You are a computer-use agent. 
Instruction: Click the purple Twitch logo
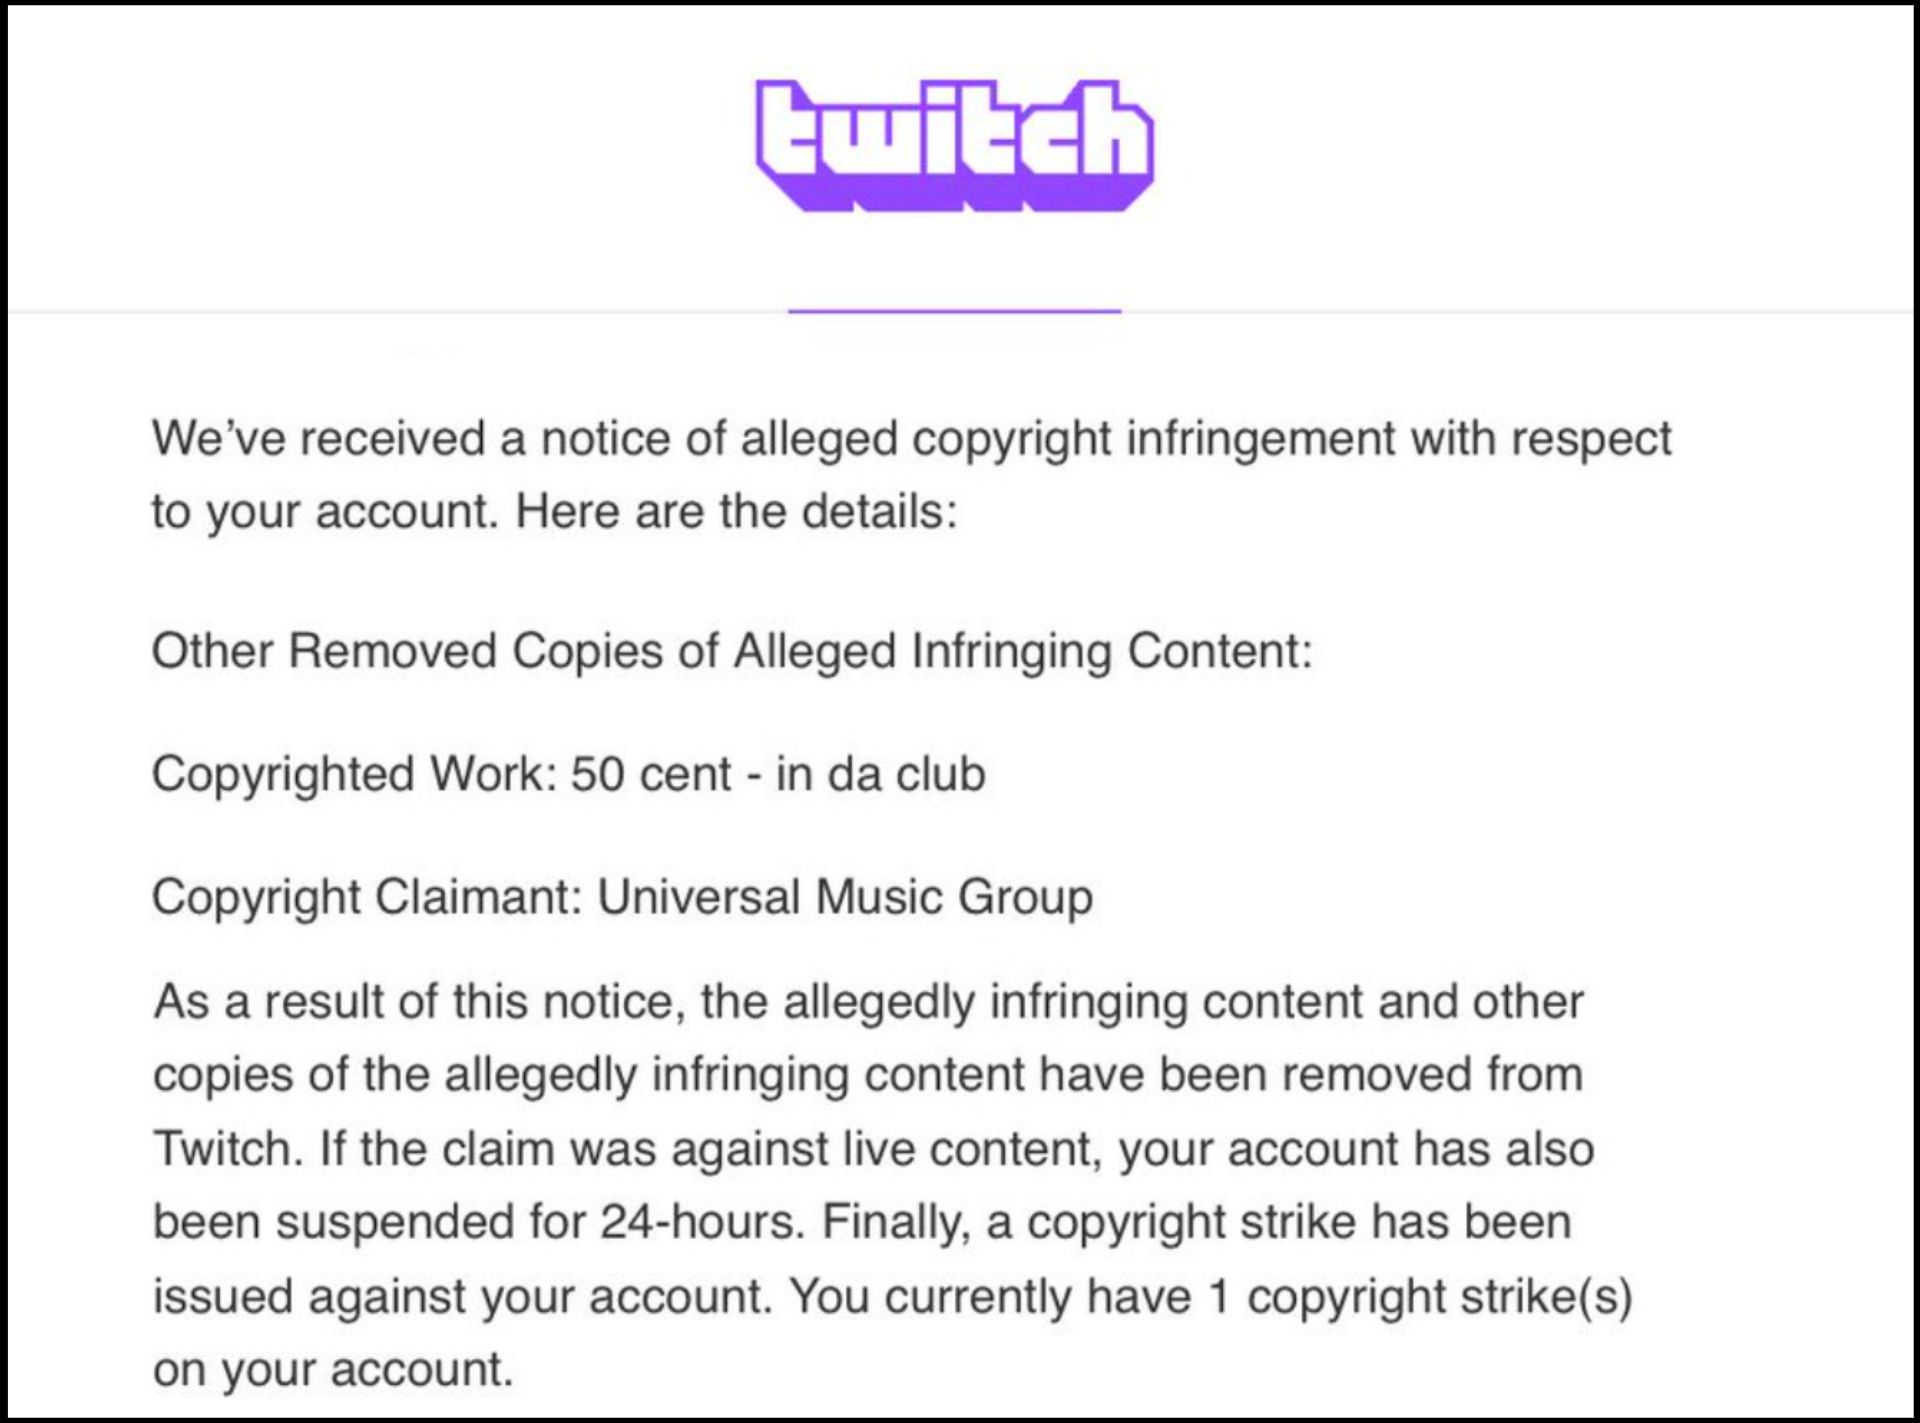coord(954,144)
